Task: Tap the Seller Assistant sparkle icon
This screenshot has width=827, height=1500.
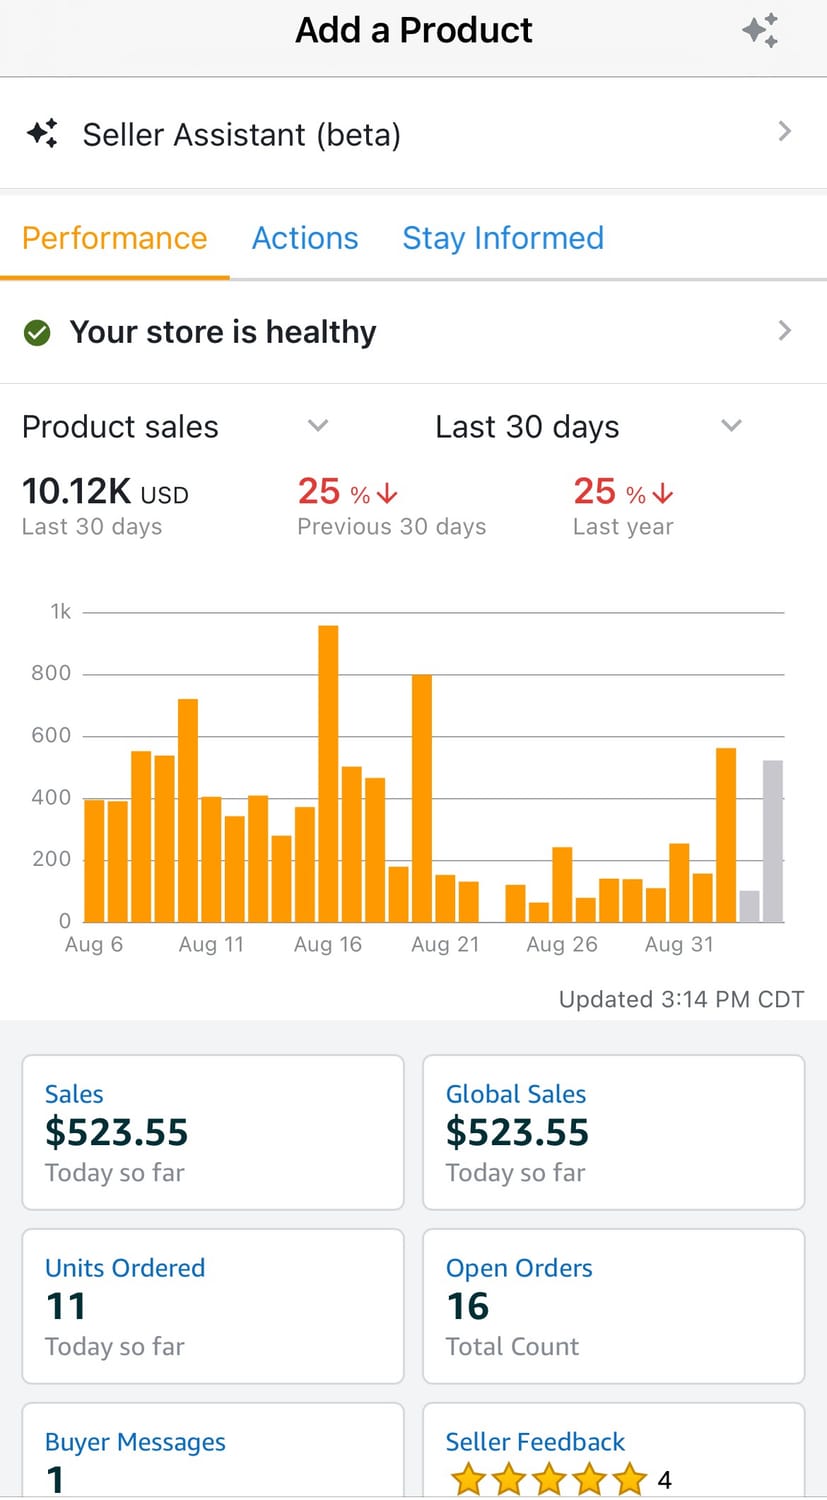Action: coord(42,133)
